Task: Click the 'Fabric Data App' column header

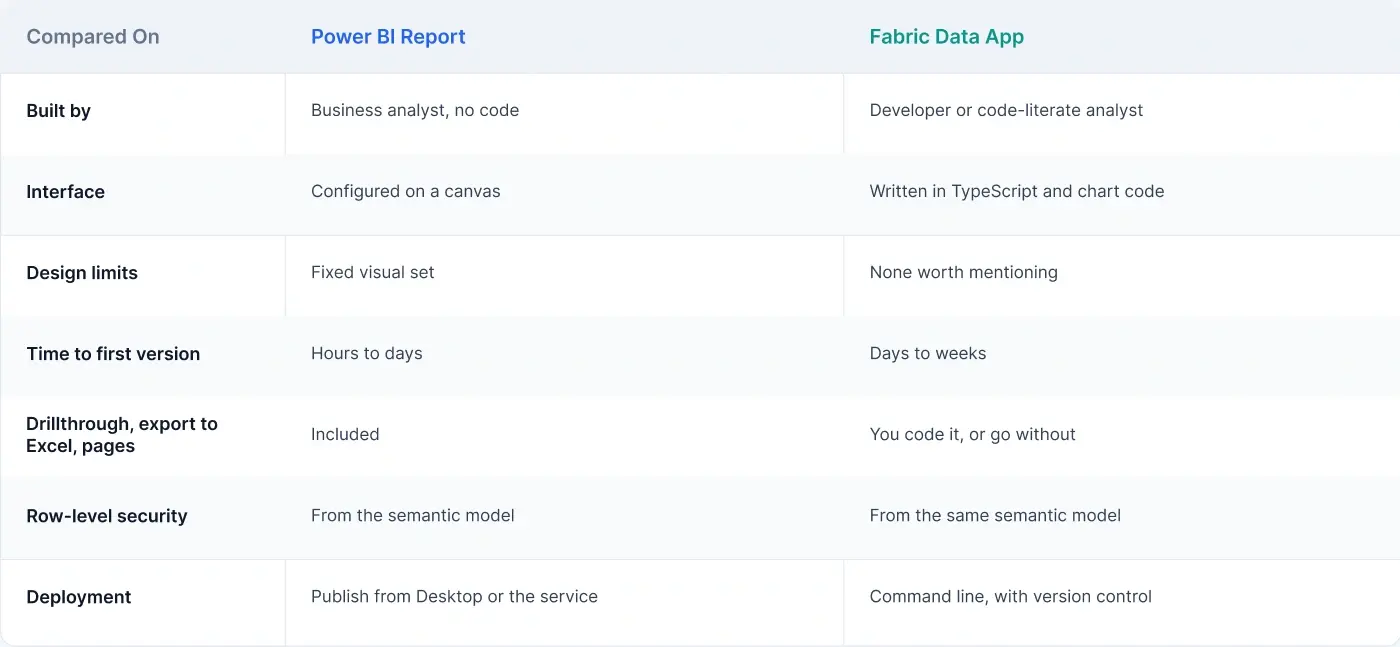Action: coord(946,37)
